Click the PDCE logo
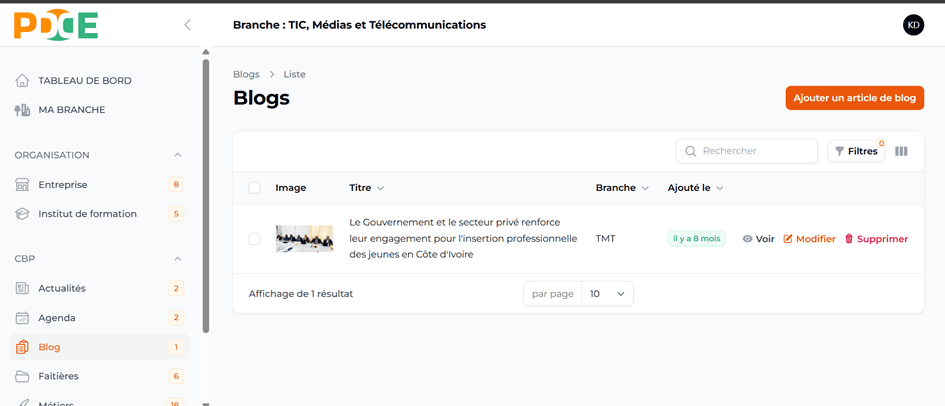Viewport: 945px width, 406px height. [x=56, y=25]
